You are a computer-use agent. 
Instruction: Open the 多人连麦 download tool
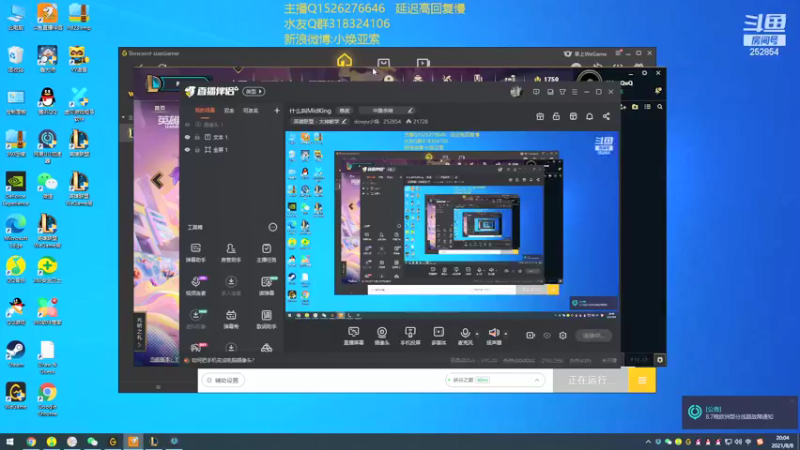point(231,286)
